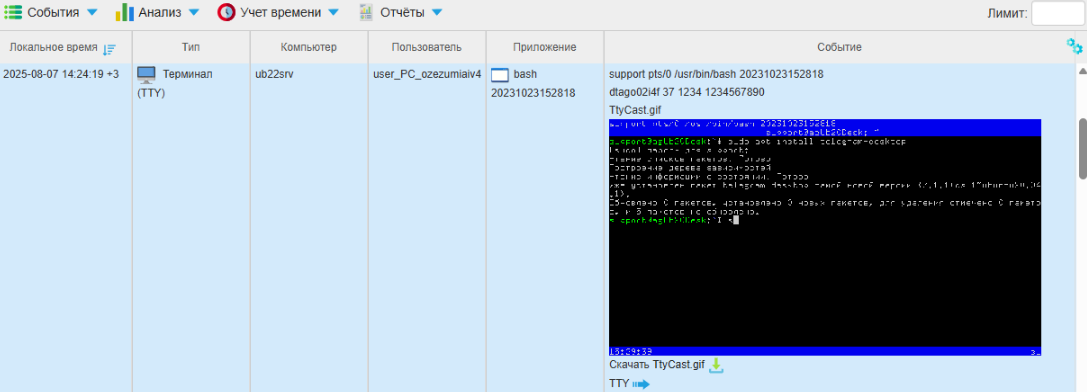The image size is (1087, 392).
Task: Click the Тип column header
Action: (x=191, y=47)
